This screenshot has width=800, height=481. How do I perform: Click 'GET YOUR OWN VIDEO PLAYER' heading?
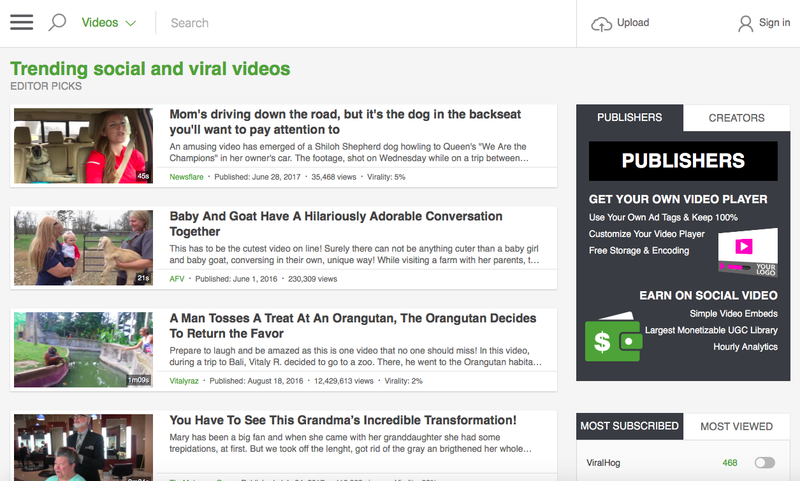pyautogui.click(x=678, y=199)
